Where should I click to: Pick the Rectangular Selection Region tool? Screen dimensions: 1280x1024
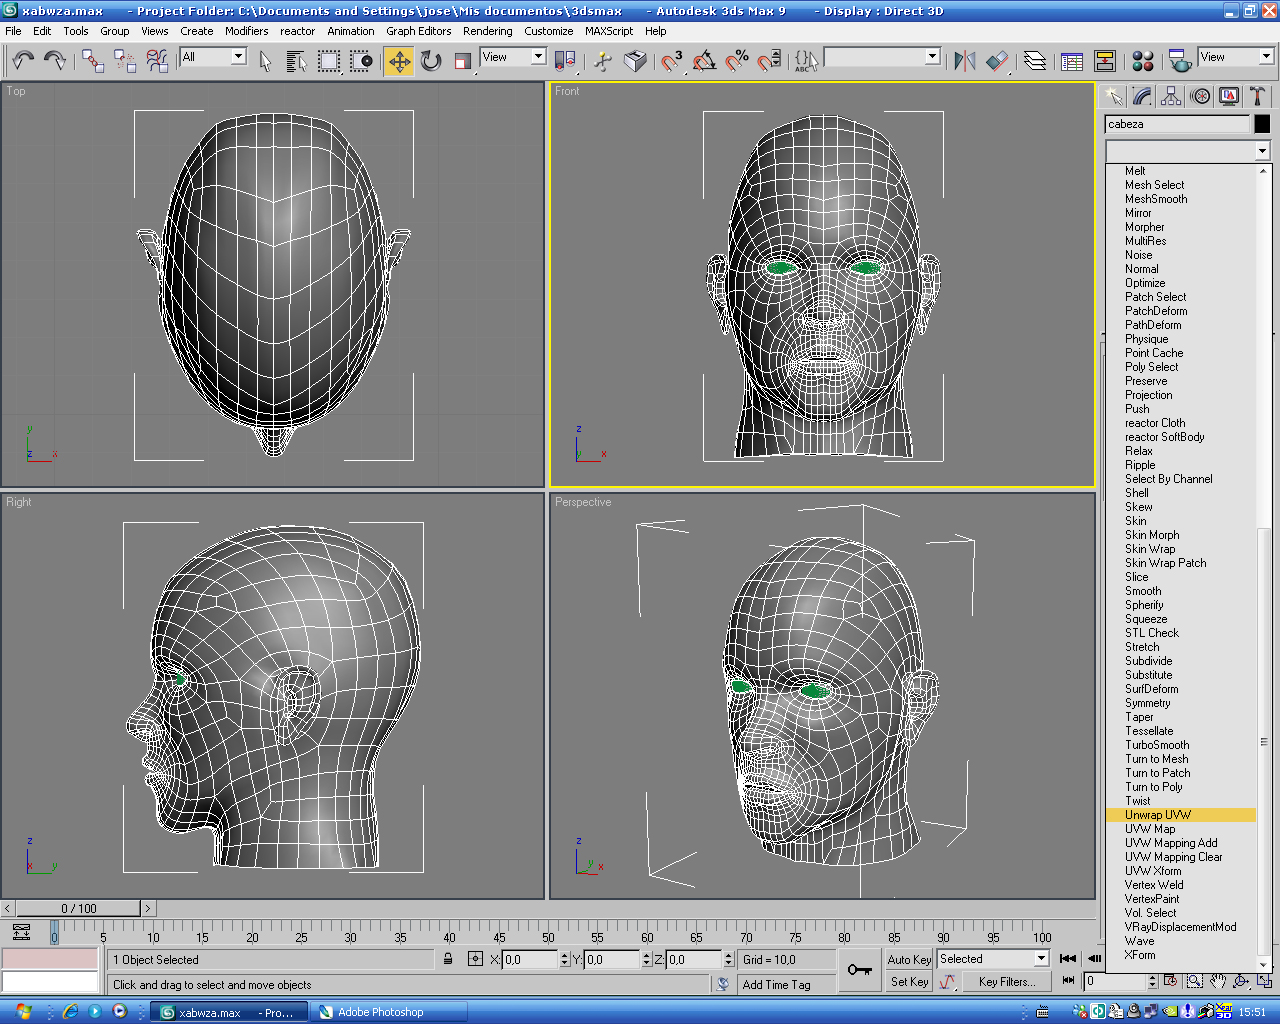point(329,61)
